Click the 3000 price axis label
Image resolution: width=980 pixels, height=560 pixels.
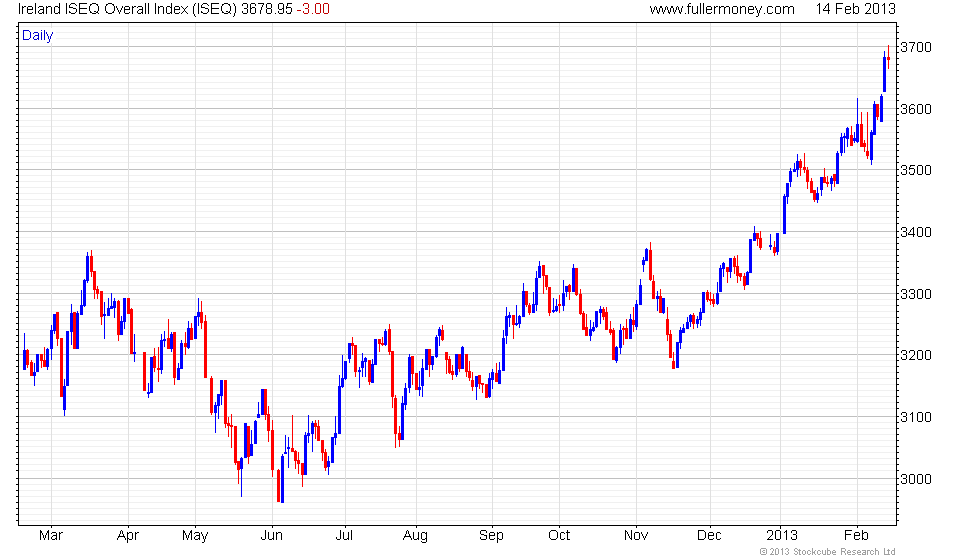click(916, 479)
